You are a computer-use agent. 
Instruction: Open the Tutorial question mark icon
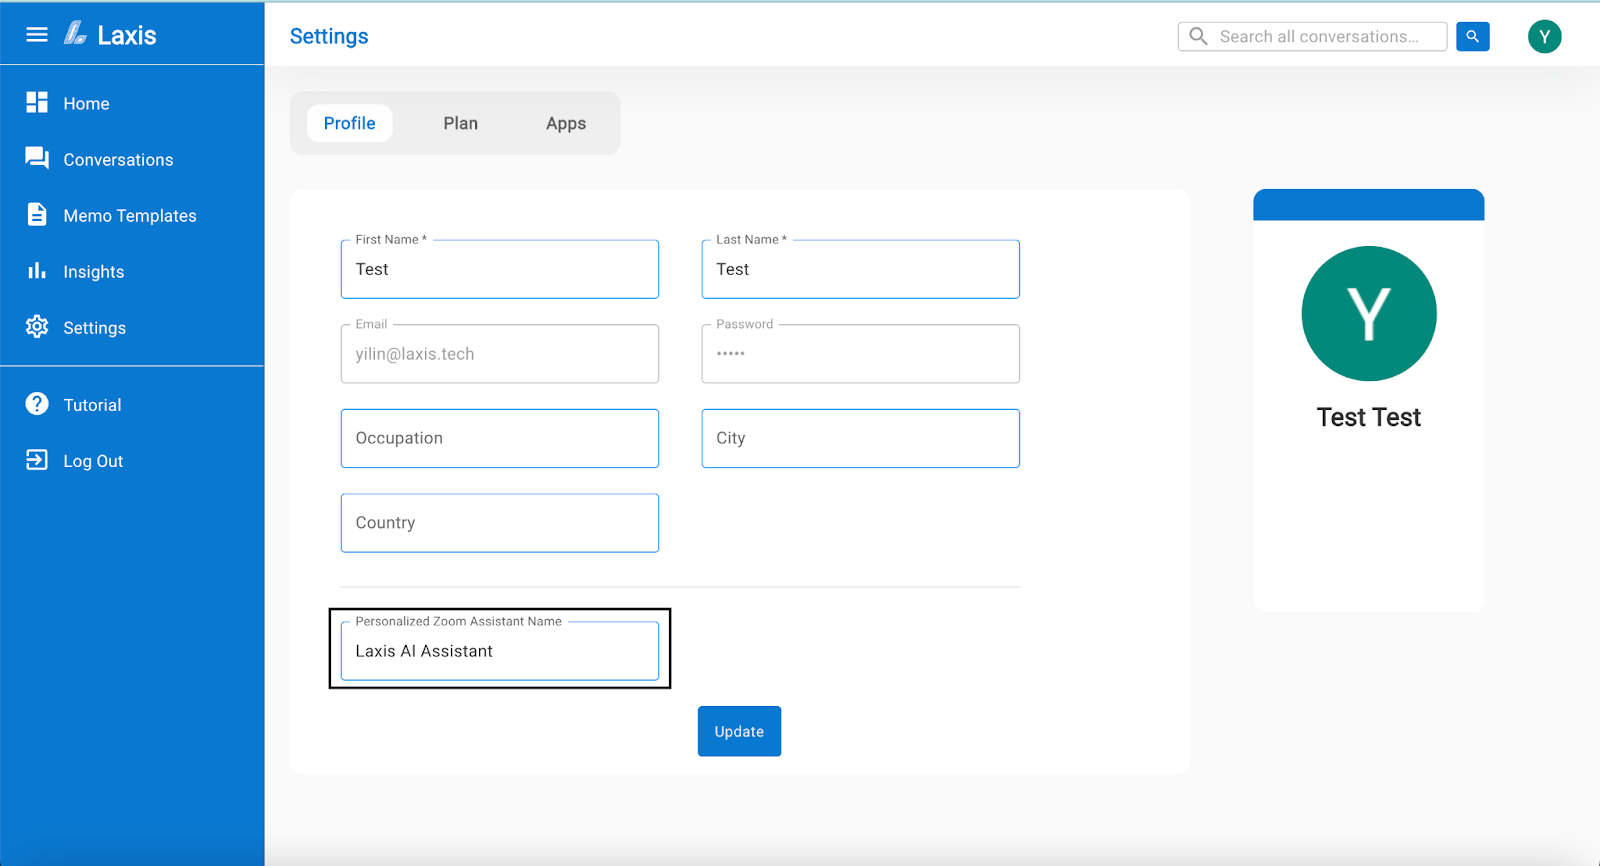tap(37, 404)
